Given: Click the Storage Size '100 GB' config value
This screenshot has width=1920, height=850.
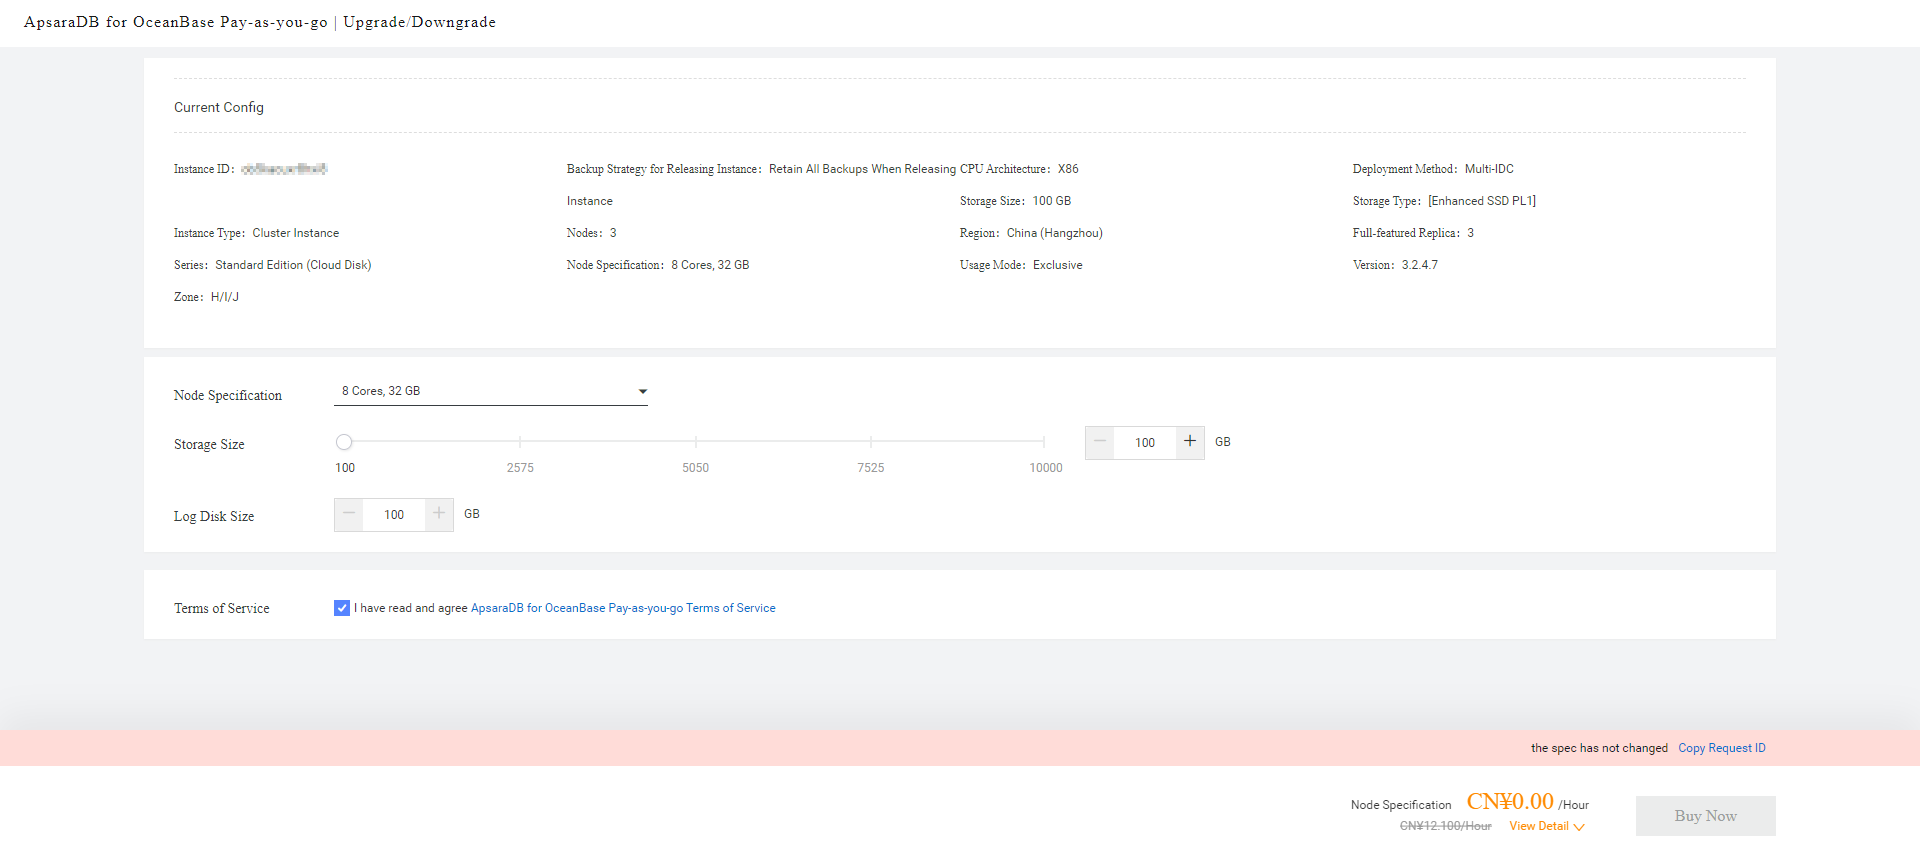Looking at the screenshot, I should click(x=1052, y=201).
